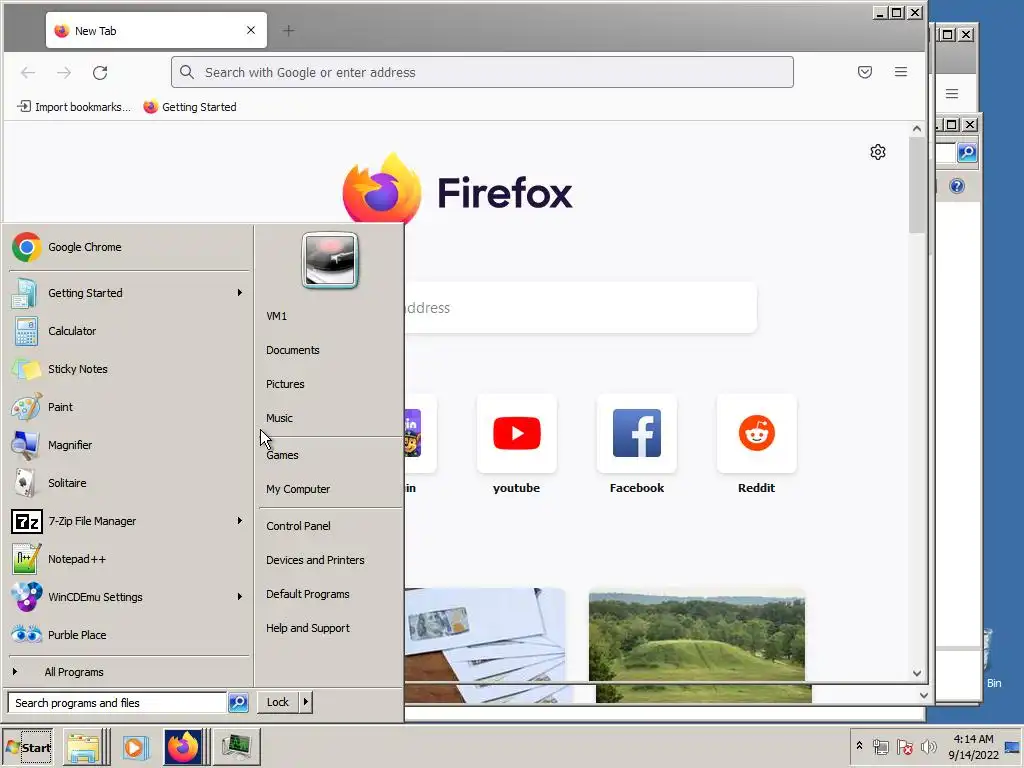Expand Getting Started submenu arrow

(240, 293)
